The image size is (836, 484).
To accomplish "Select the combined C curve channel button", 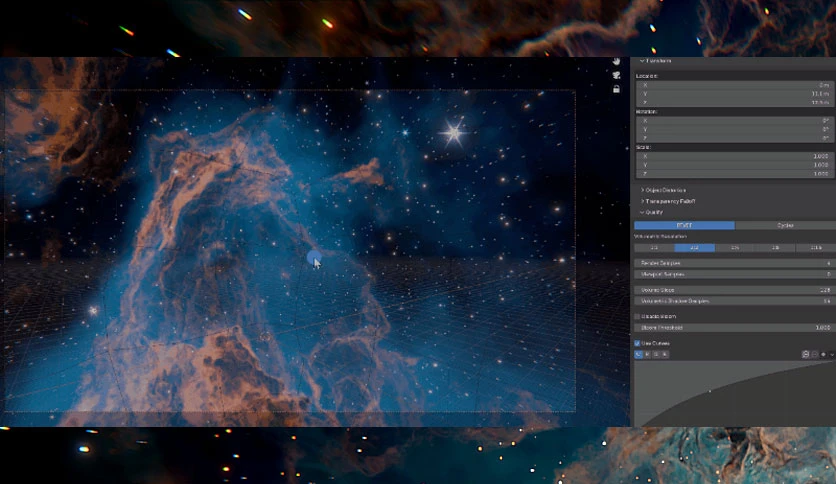I will click(x=638, y=354).
